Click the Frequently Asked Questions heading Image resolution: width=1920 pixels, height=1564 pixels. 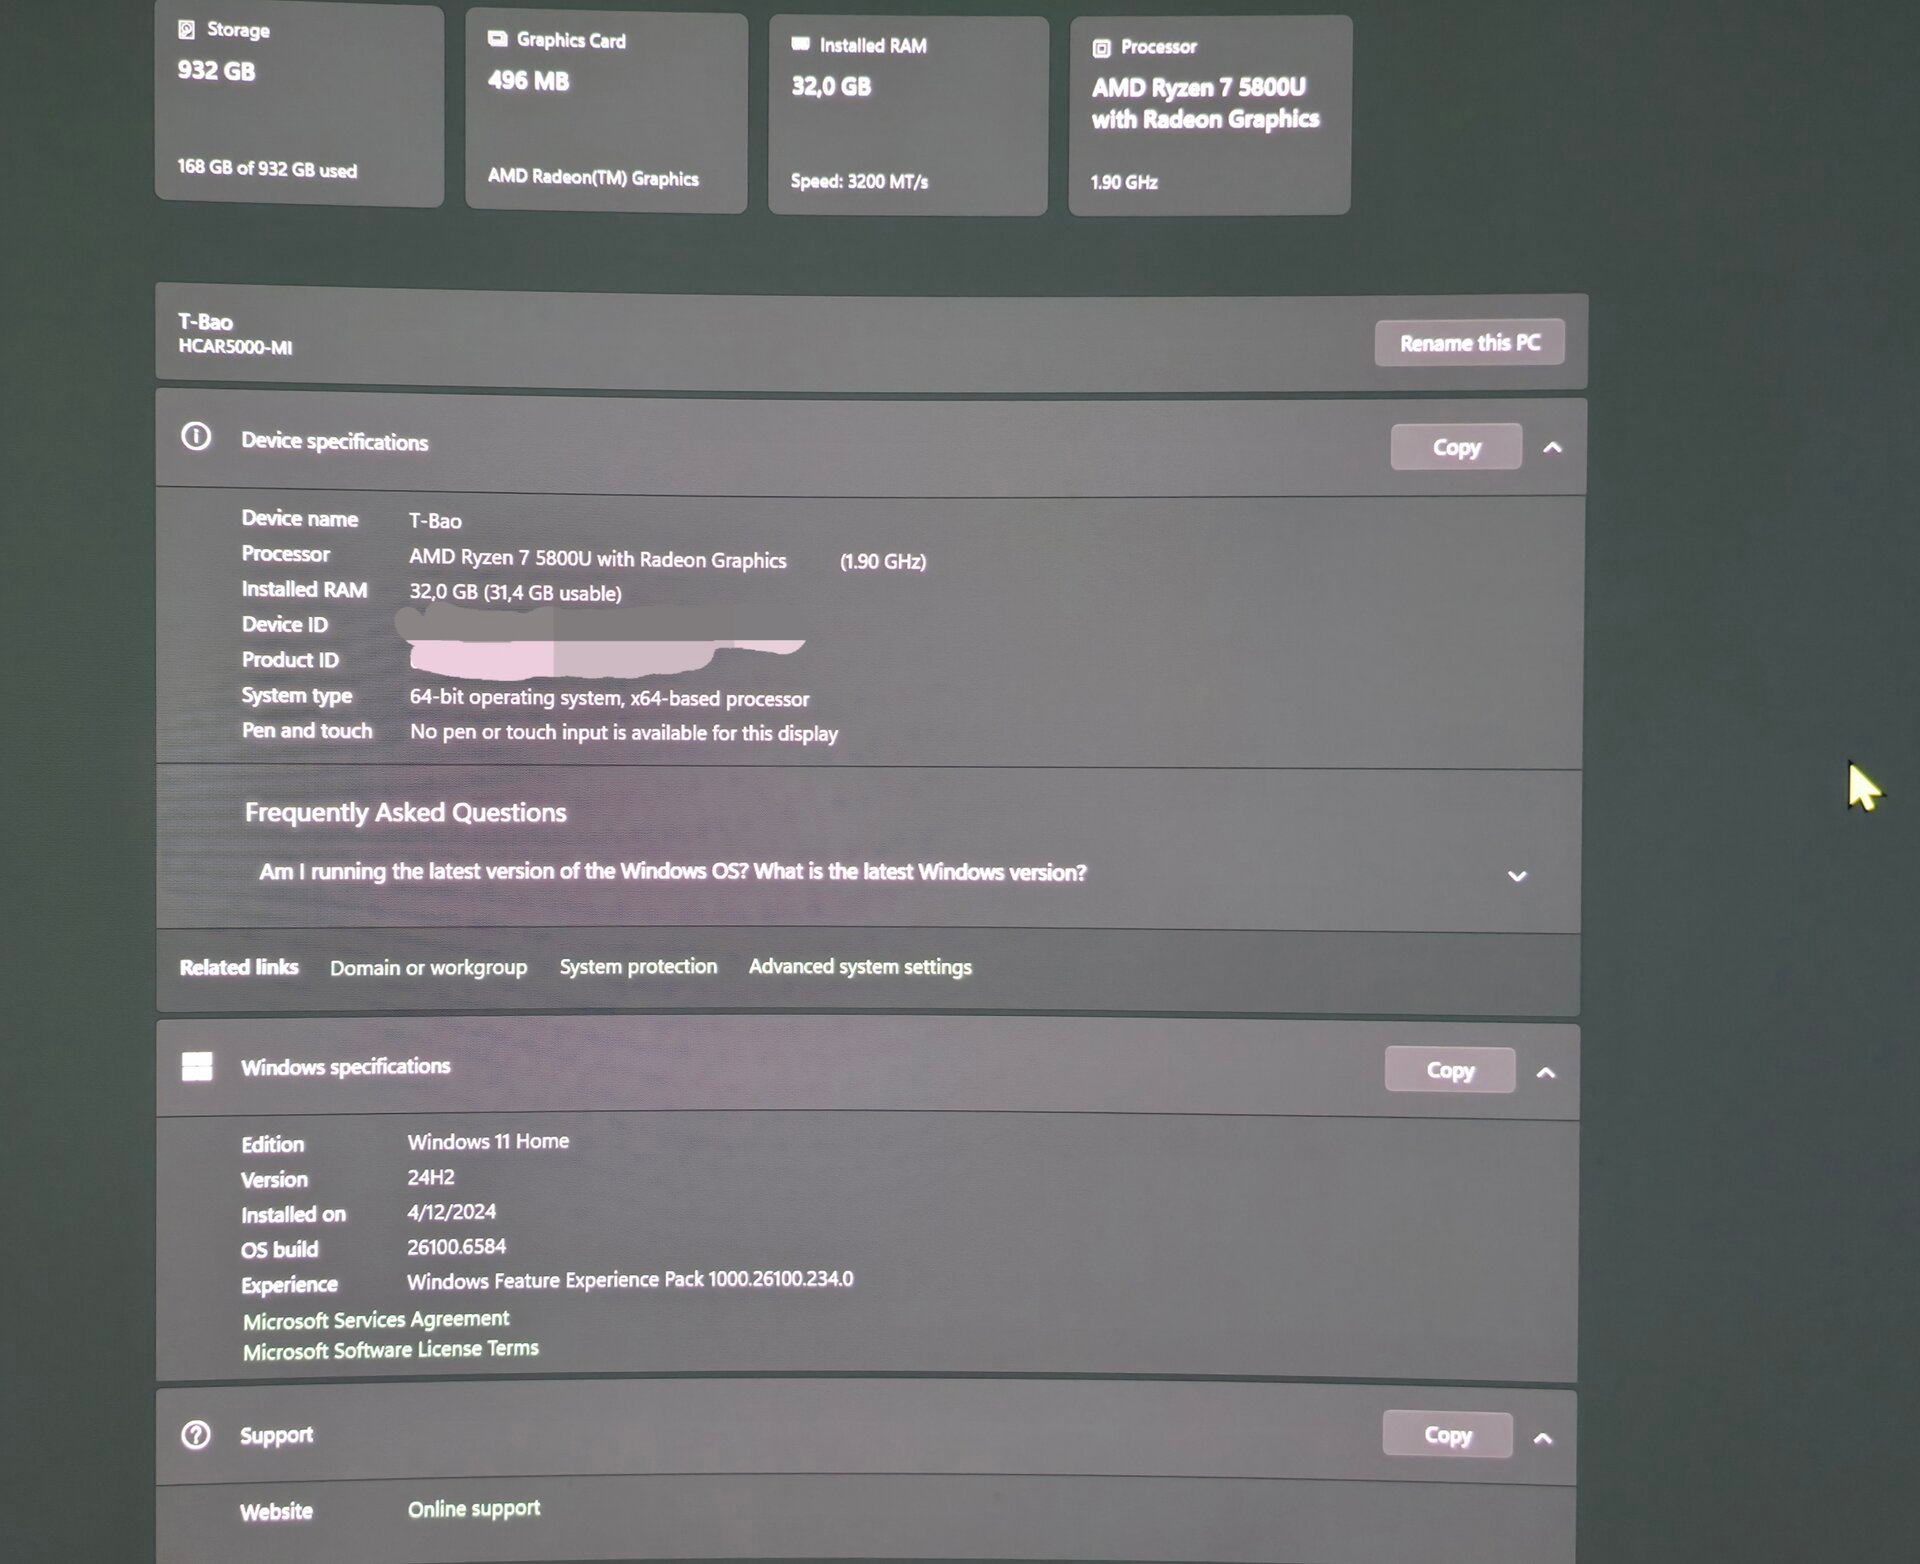click(405, 812)
